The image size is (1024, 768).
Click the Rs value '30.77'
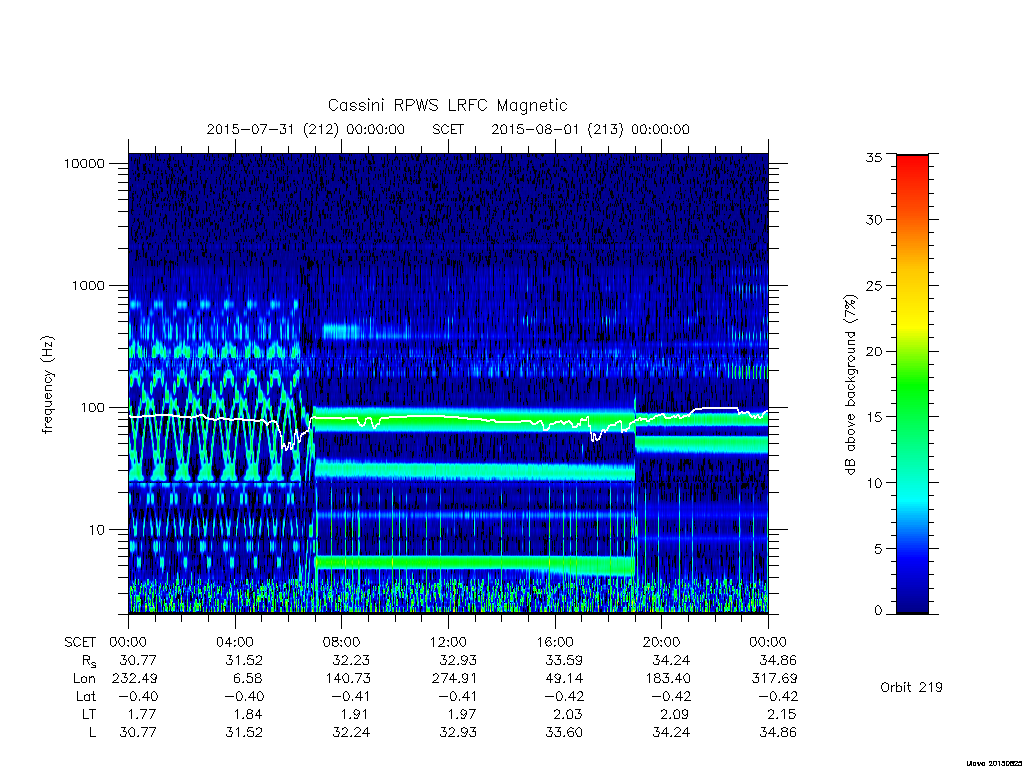pos(138,660)
